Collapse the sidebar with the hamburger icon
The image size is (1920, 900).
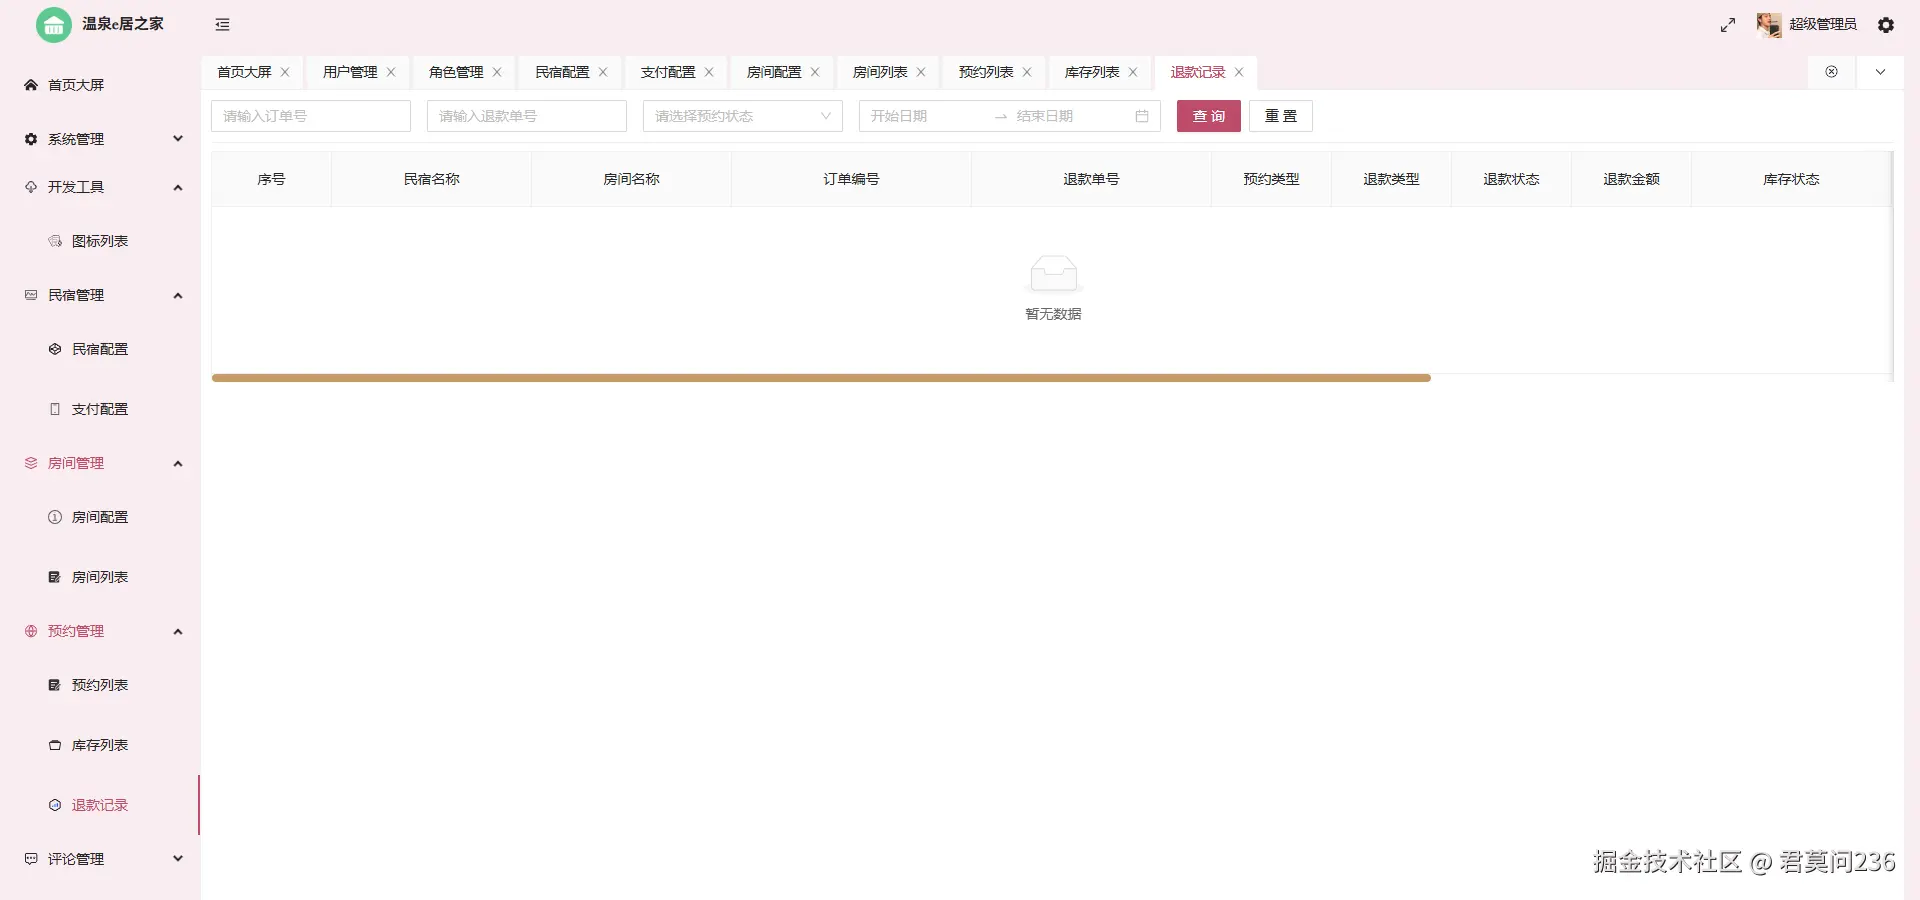222,24
